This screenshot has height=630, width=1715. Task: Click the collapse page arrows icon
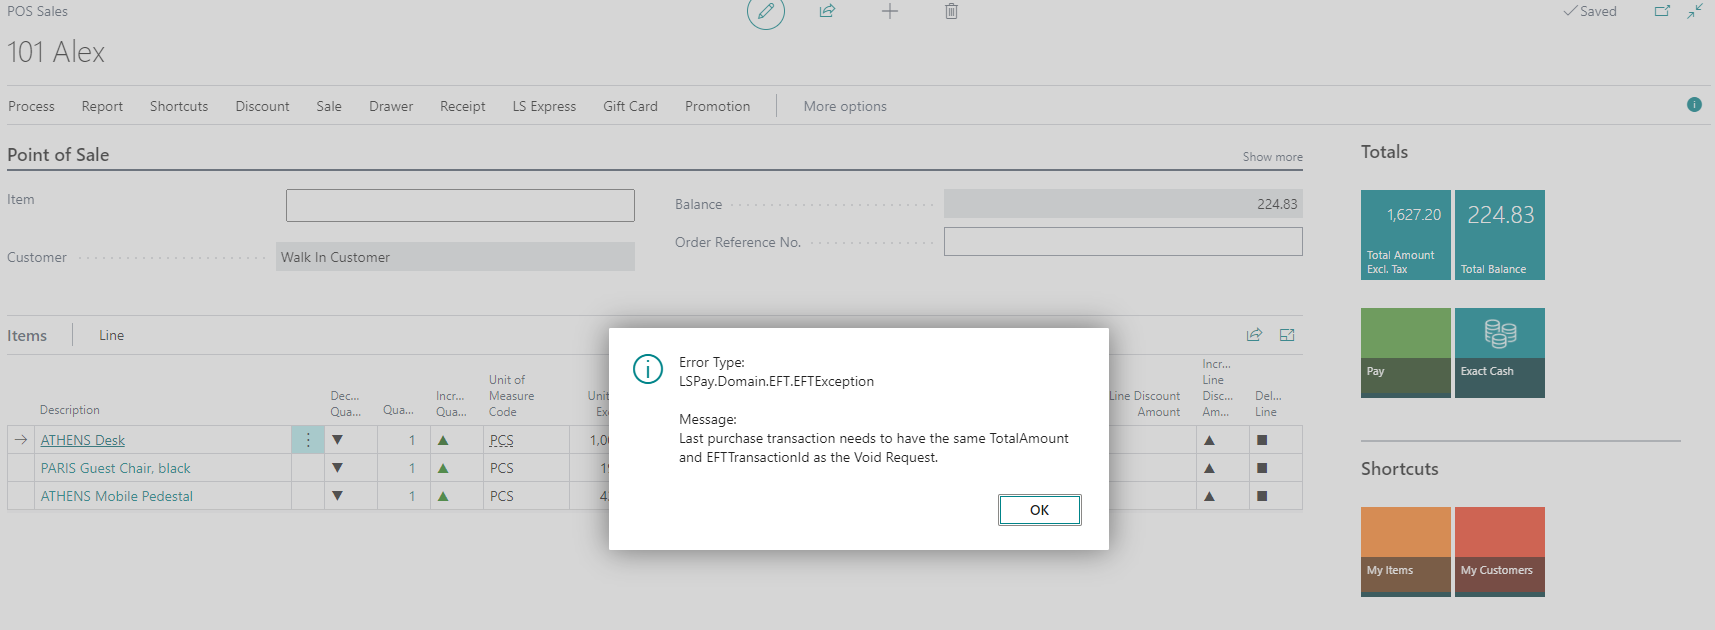[x=1695, y=11]
